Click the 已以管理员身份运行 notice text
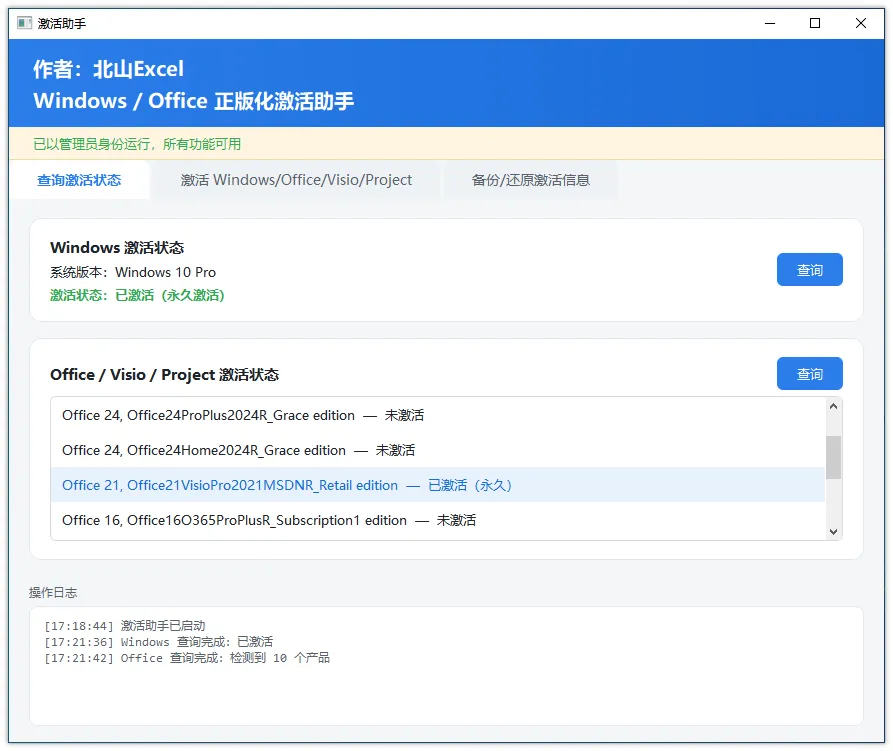Screen dimensions: 893x751 click(137, 144)
